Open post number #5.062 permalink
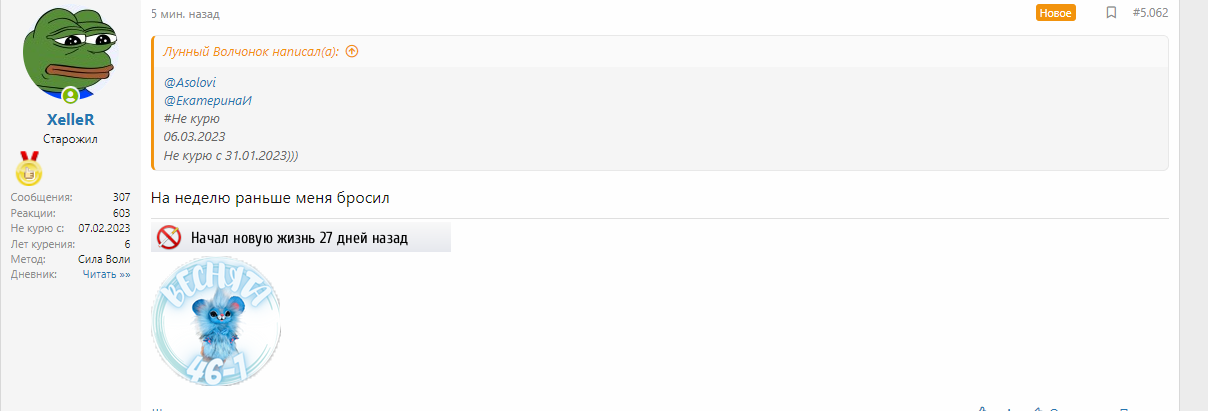The image size is (1208, 411). [x=1150, y=13]
